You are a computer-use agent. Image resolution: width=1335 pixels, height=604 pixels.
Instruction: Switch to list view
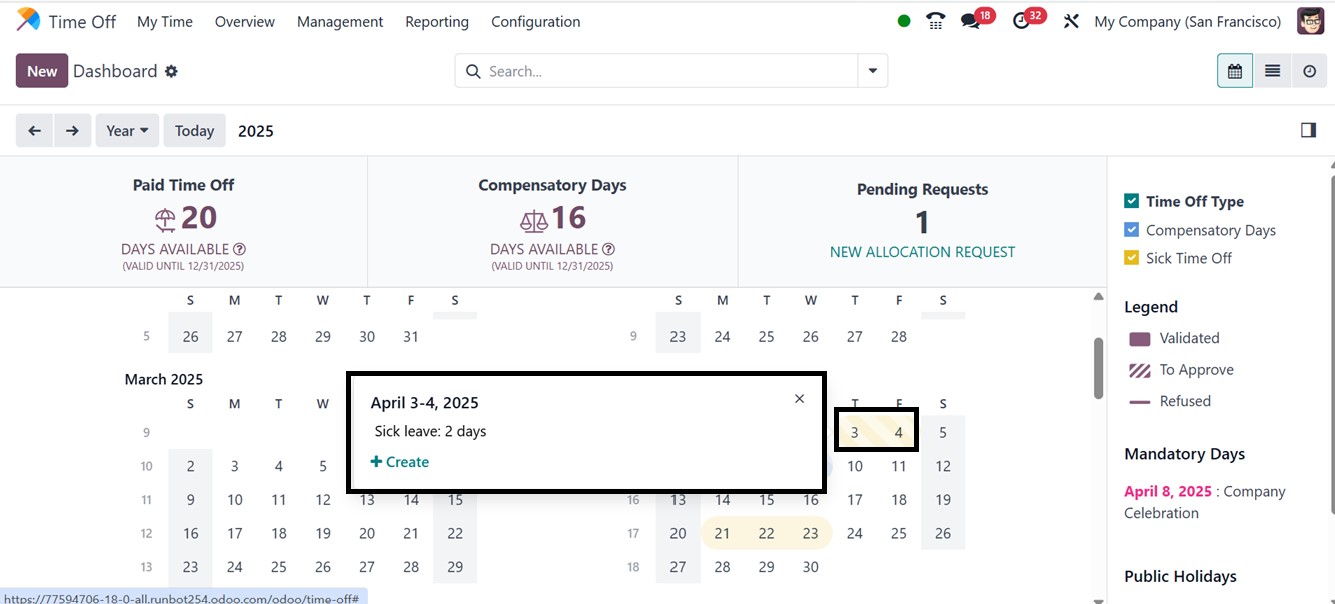(1272, 71)
